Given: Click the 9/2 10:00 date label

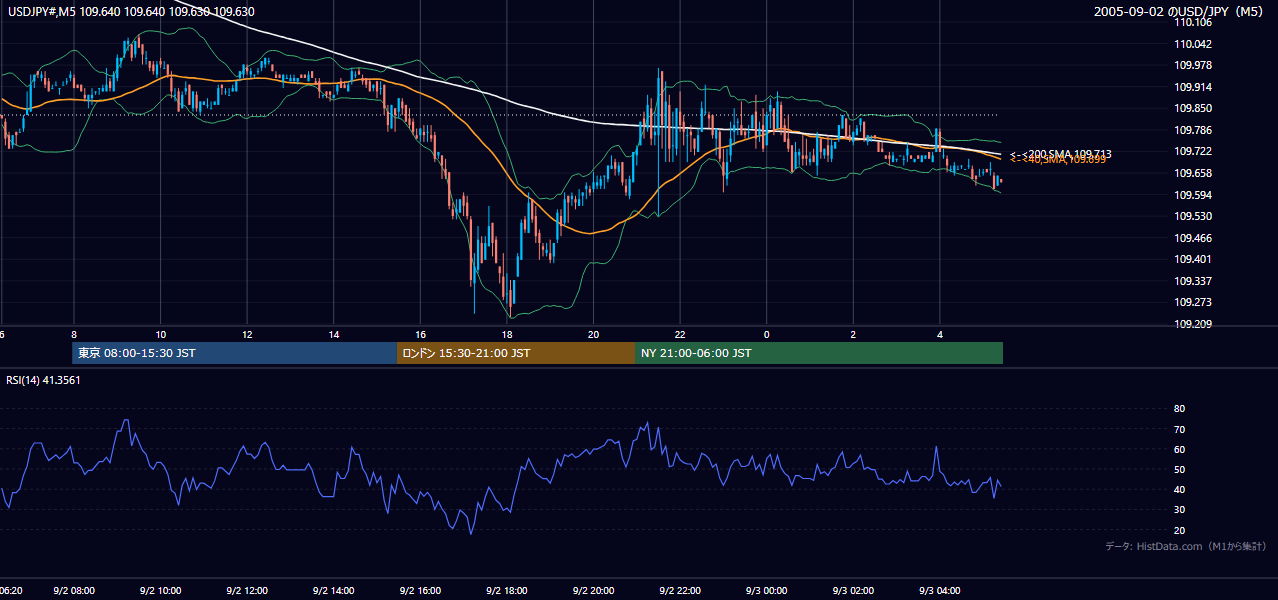Looking at the screenshot, I should coord(161,590).
